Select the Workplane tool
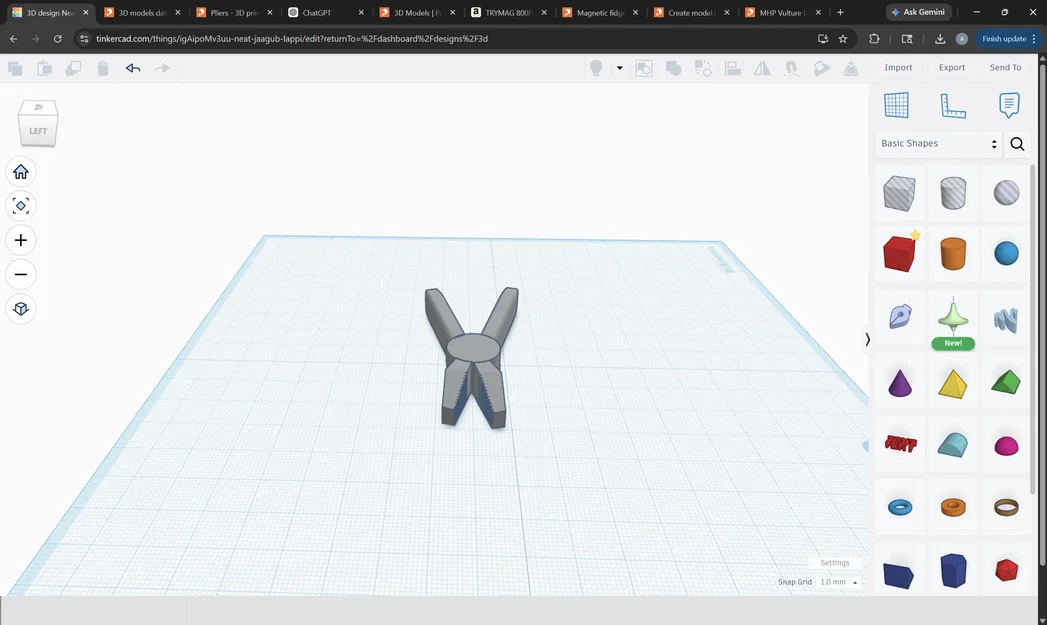 [897, 104]
